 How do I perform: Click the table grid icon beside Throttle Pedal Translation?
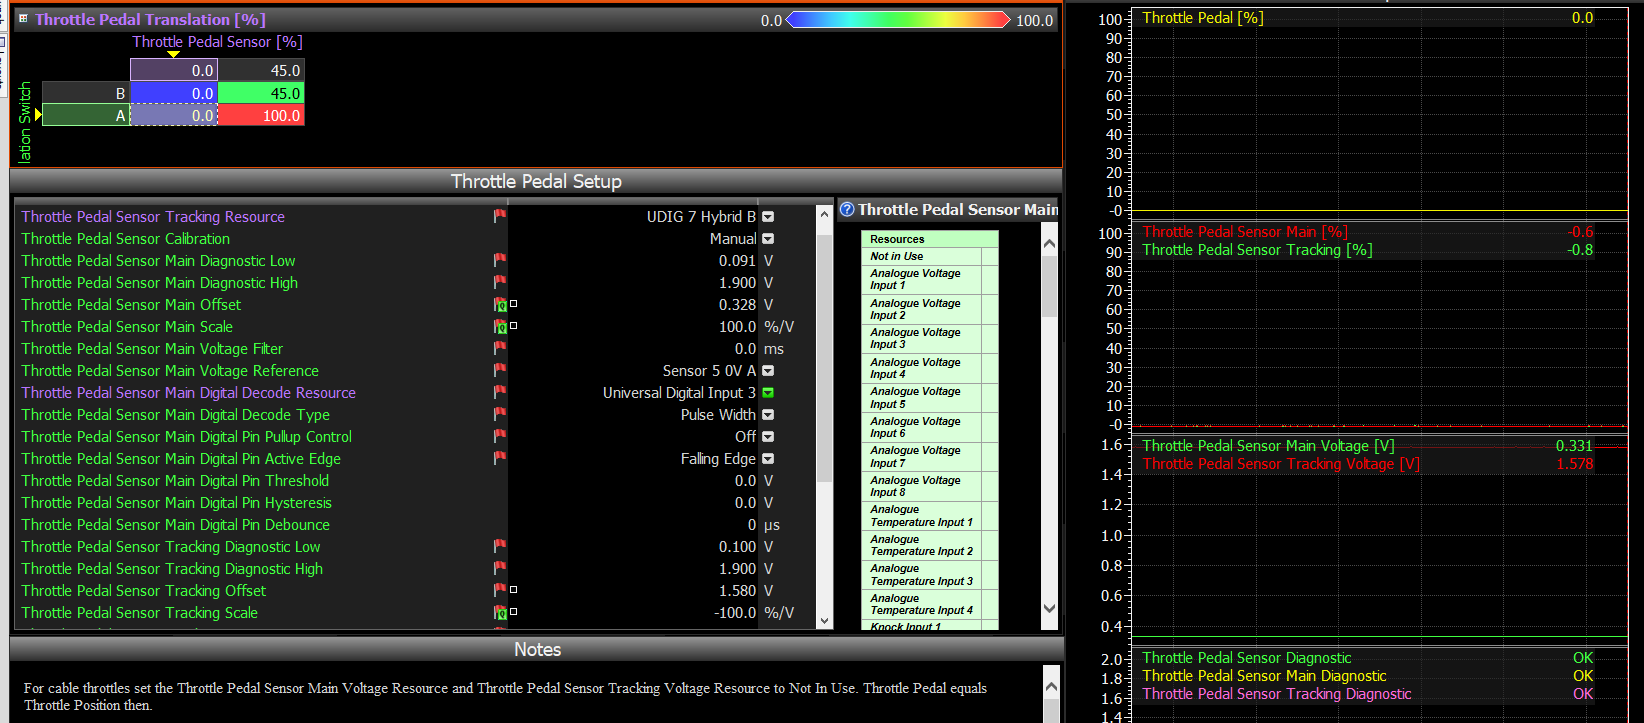(23, 18)
